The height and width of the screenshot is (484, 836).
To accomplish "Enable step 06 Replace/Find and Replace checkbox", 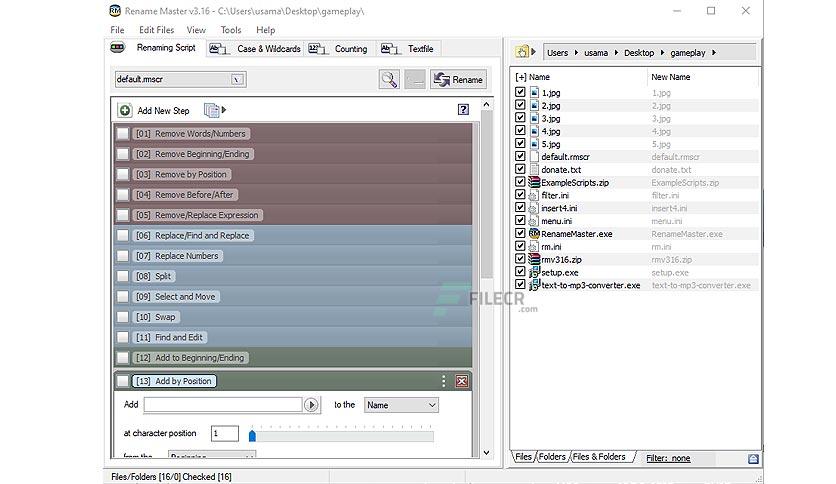I will [x=123, y=236].
